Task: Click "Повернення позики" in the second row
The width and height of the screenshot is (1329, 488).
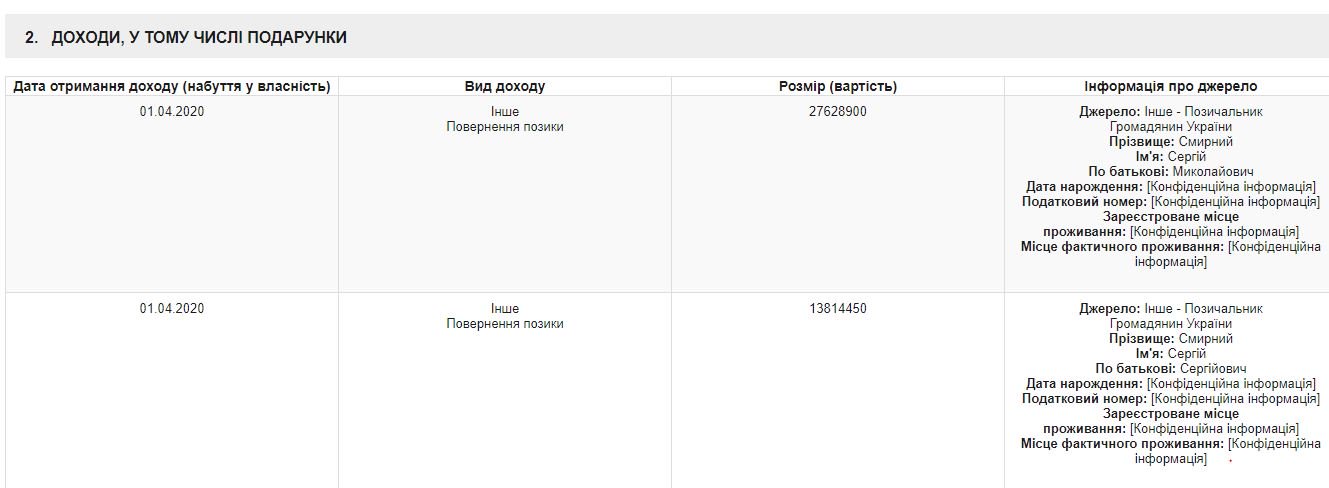Action: click(x=505, y=324)
